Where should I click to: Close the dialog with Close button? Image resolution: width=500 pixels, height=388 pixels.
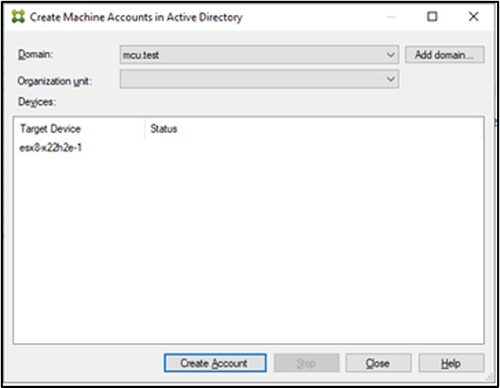click(x=378, y=363)
